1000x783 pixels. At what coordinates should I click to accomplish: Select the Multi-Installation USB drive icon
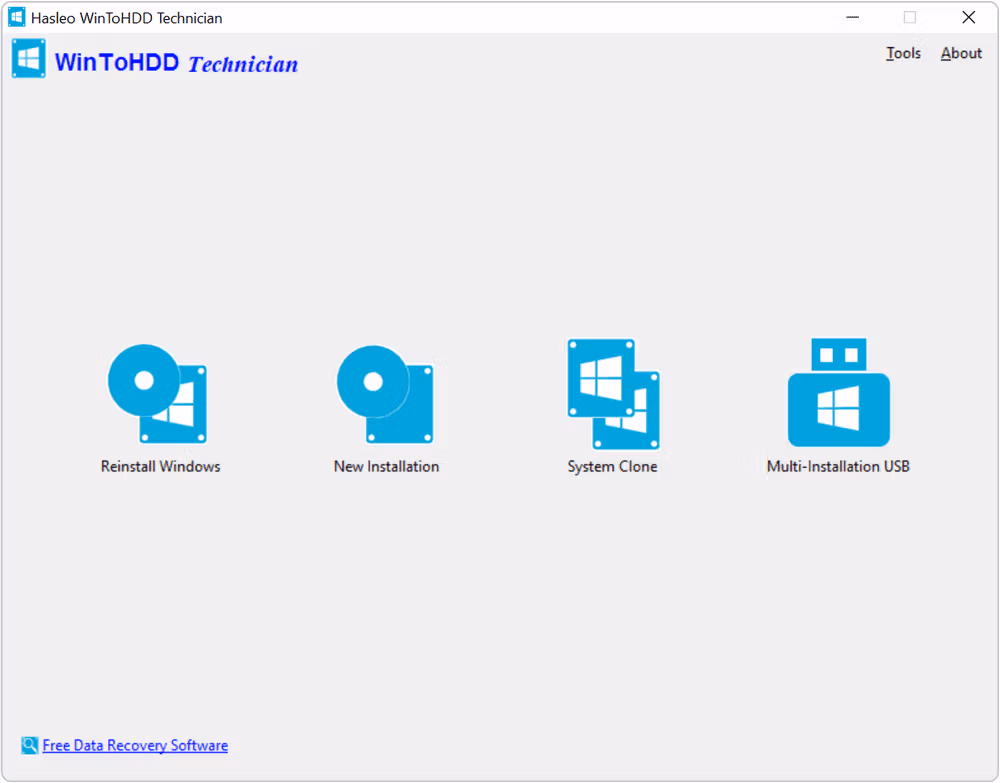[839, 392]
